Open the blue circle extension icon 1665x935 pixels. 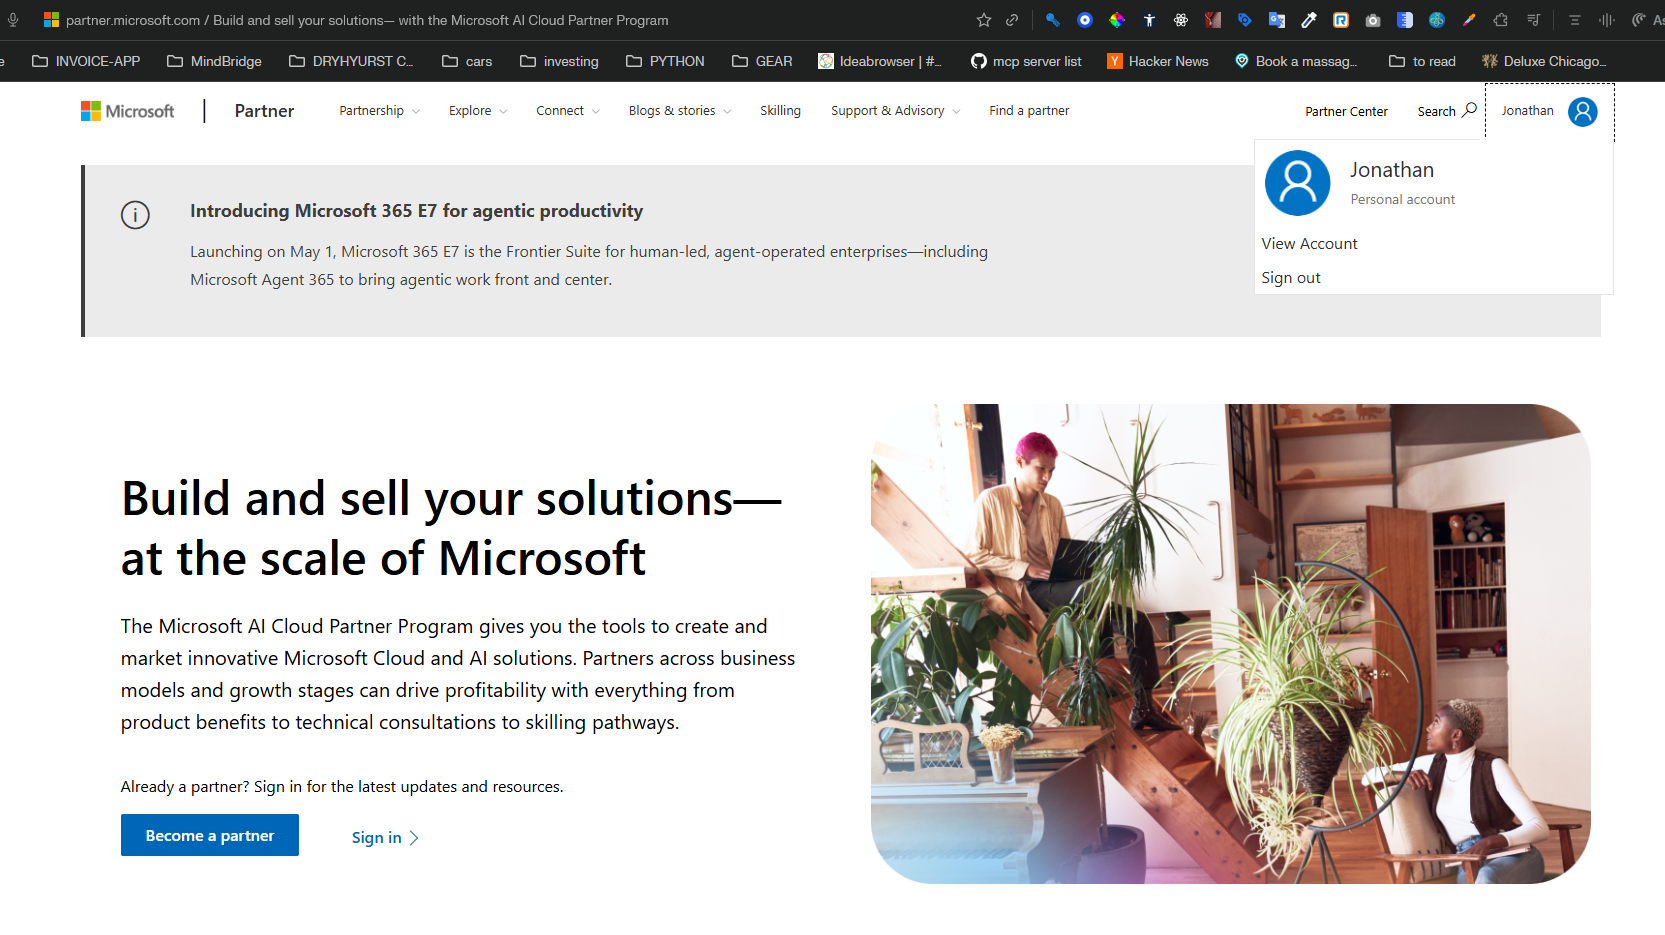1085,20
